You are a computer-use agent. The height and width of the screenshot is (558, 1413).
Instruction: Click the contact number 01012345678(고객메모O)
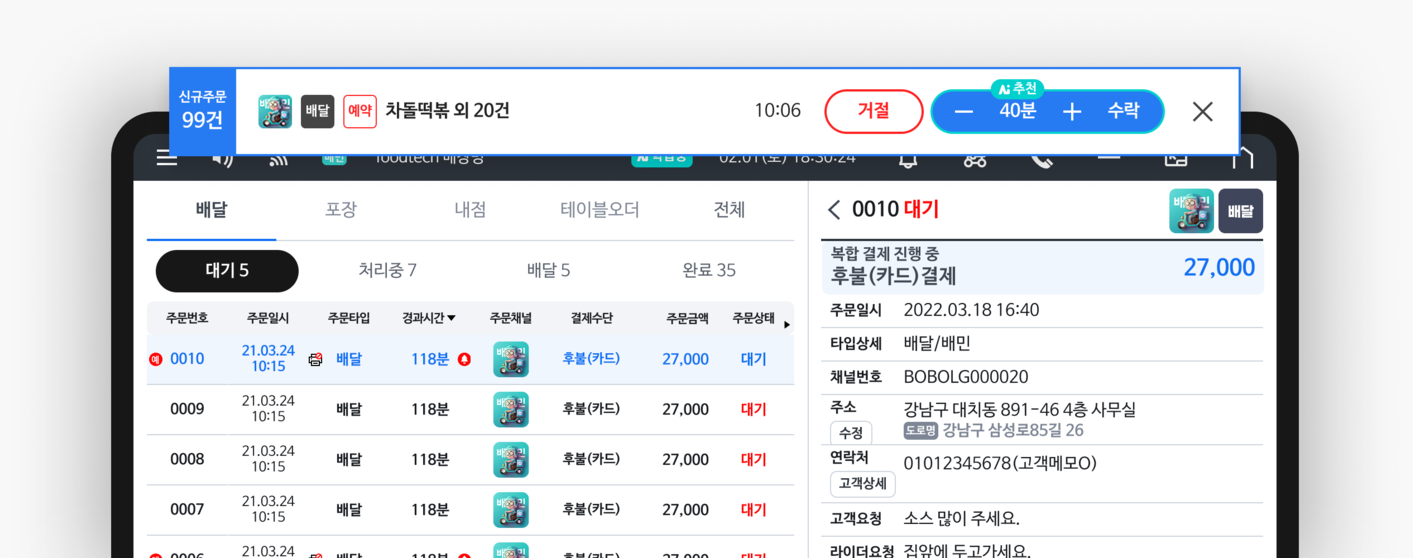(1000, 463)
